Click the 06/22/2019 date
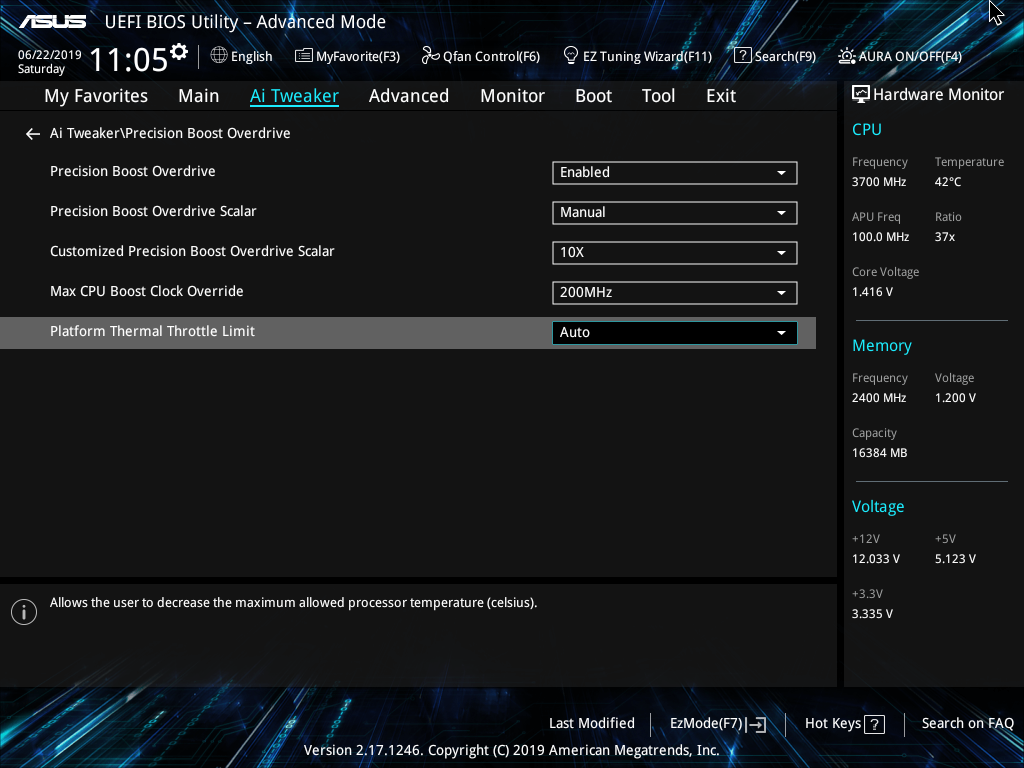Screen dimensions: 1024x768 point(50,55)
